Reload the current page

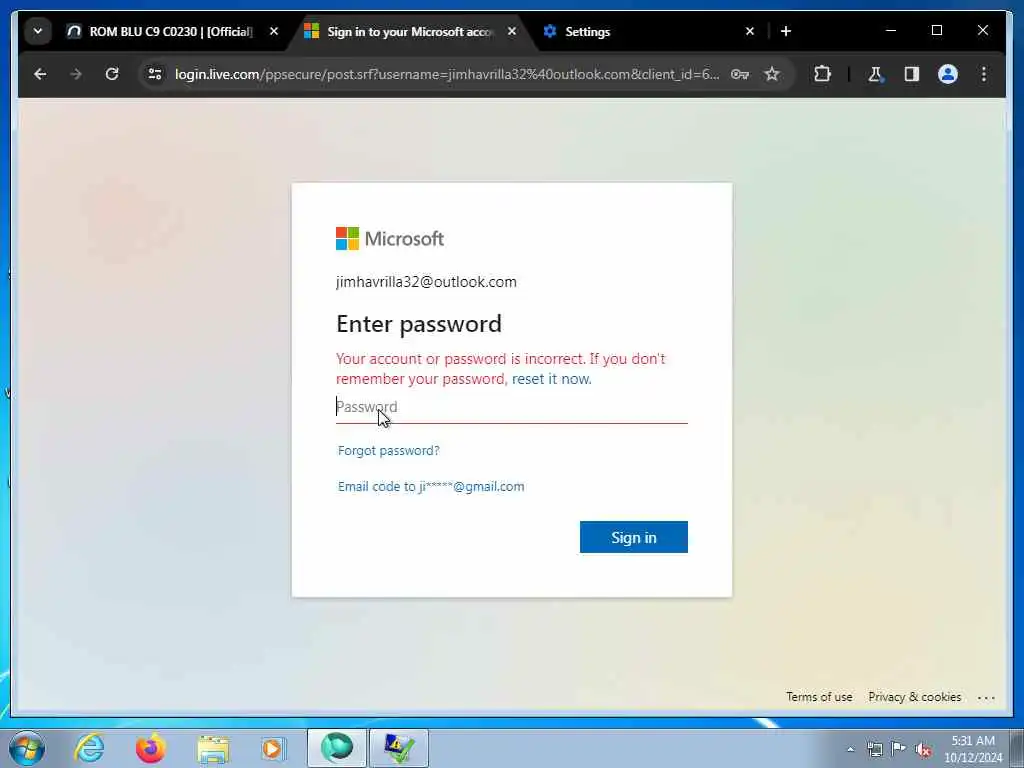[x=112, y=74]
